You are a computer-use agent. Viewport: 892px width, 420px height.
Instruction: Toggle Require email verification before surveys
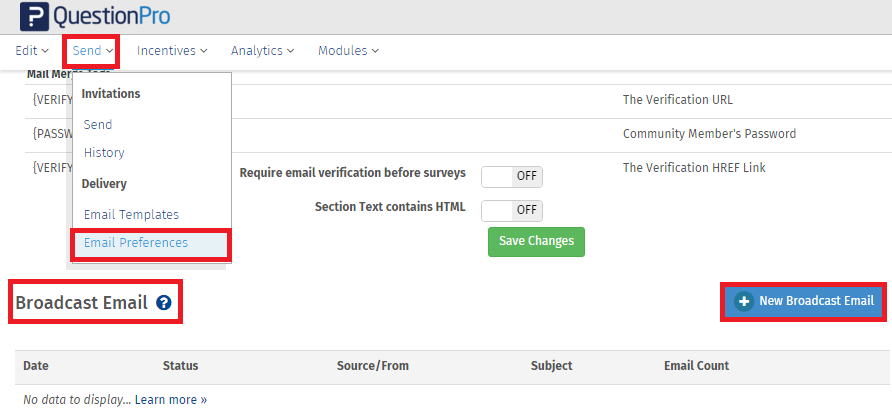[512, 176]
